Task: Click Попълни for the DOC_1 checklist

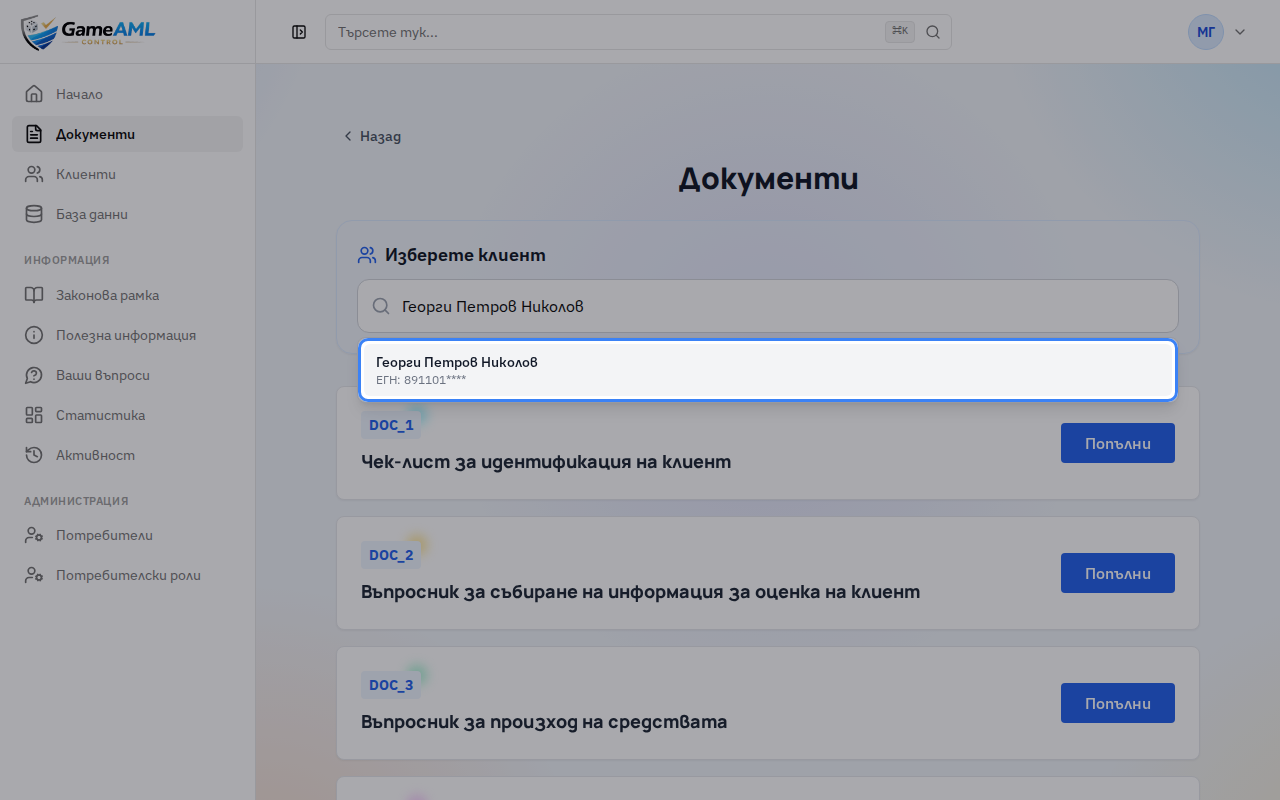Action: coord(1117,443)
